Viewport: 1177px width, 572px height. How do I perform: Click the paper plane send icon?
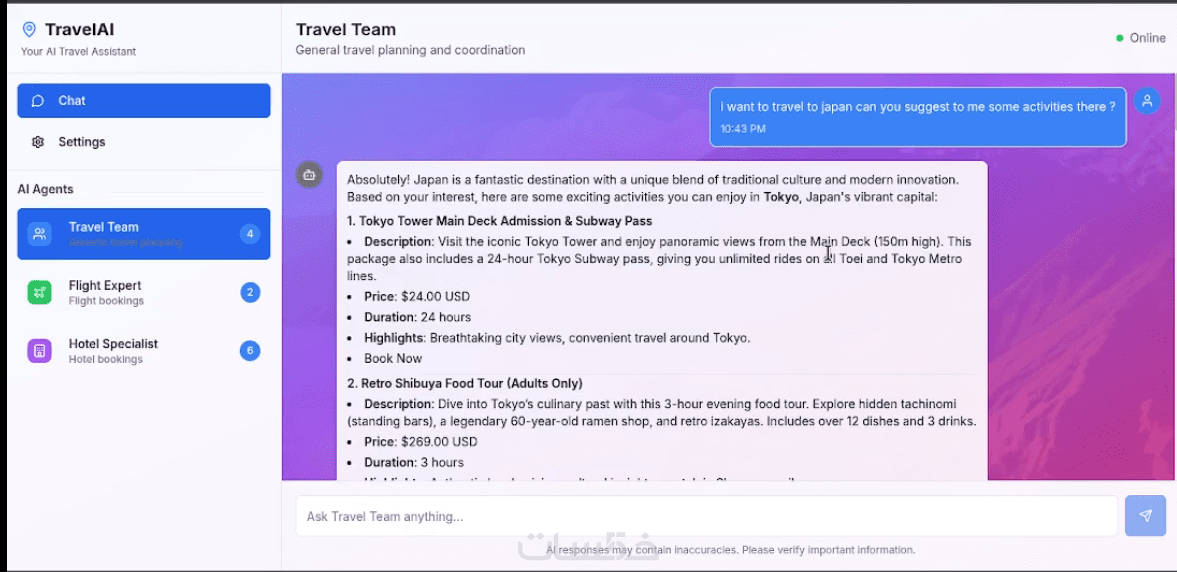tap(1145, 516)
